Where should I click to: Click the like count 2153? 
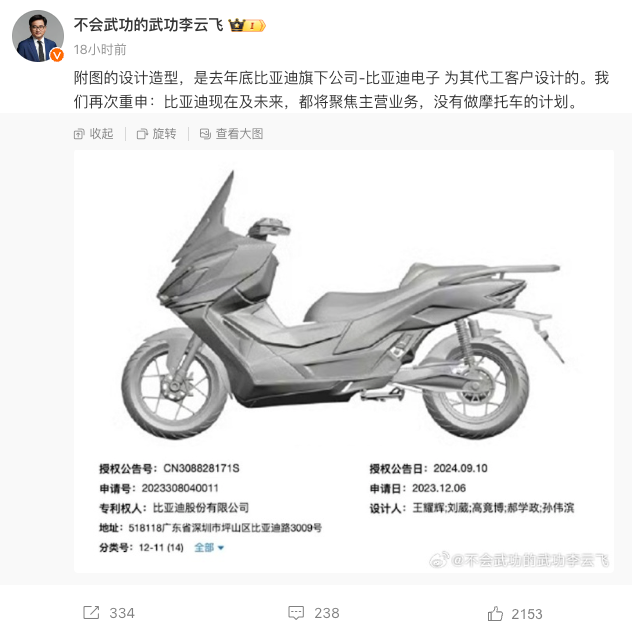pos(527,614)
